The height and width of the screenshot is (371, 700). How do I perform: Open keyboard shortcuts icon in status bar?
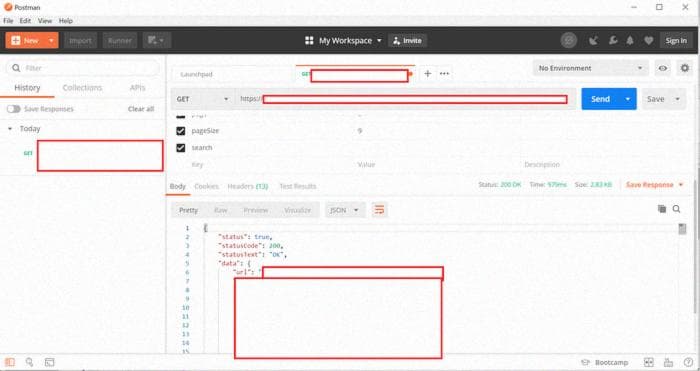668,363
